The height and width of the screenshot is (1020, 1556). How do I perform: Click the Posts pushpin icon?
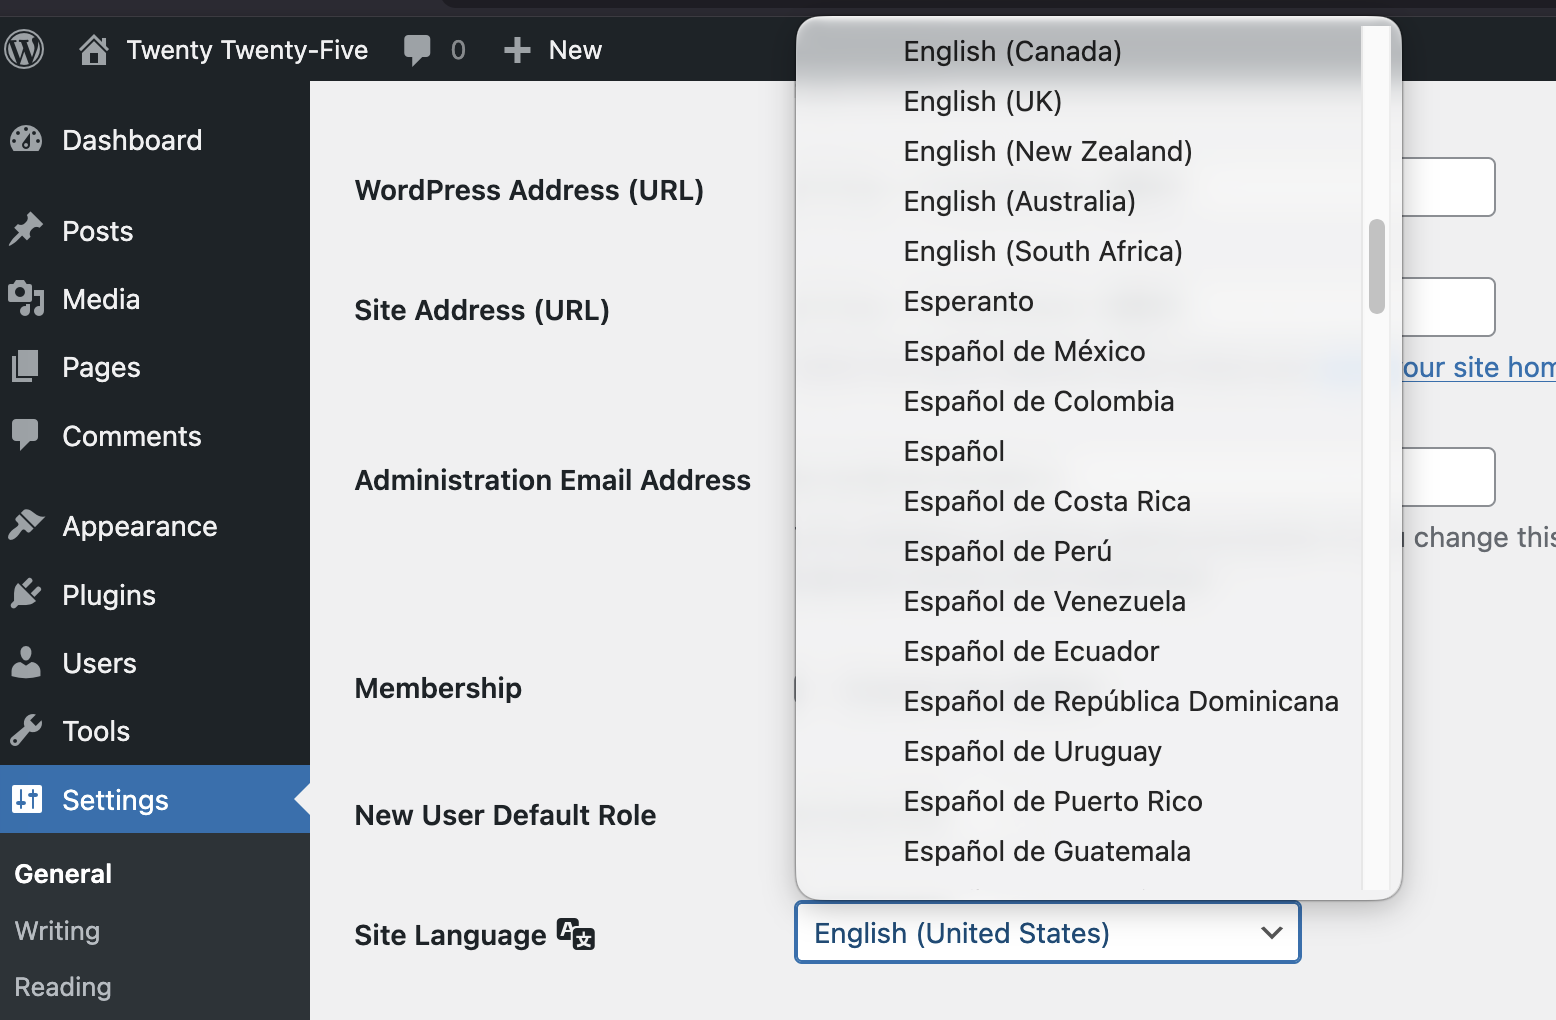(x=27, y=230)
